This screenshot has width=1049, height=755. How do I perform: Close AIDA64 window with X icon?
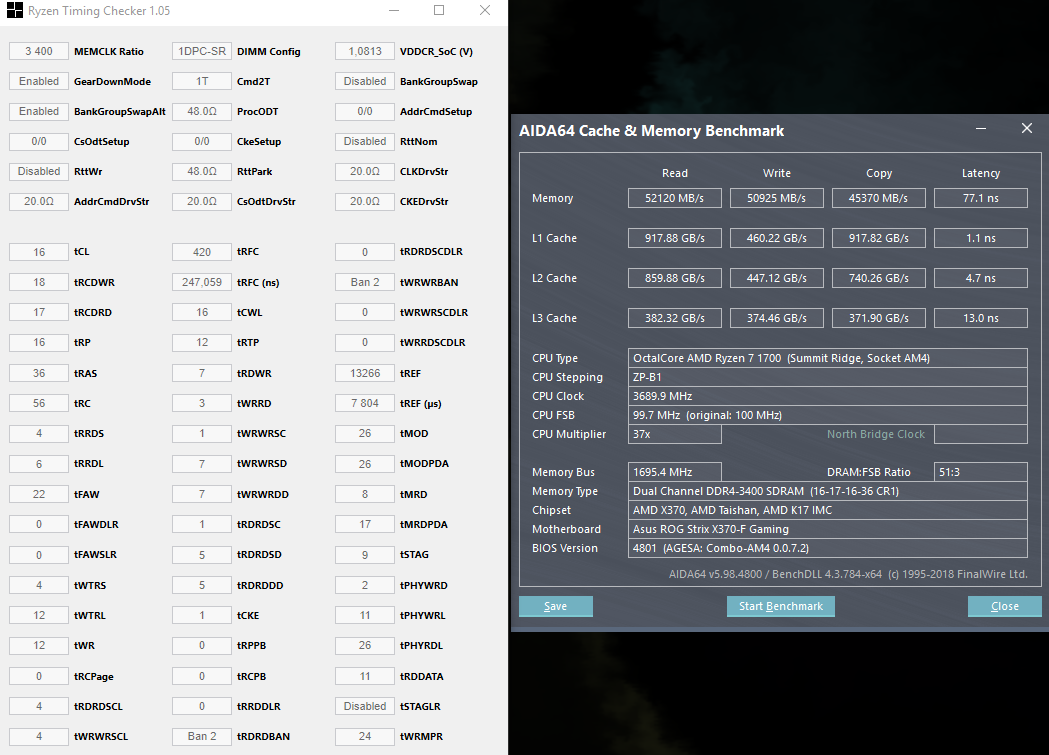1027,128
